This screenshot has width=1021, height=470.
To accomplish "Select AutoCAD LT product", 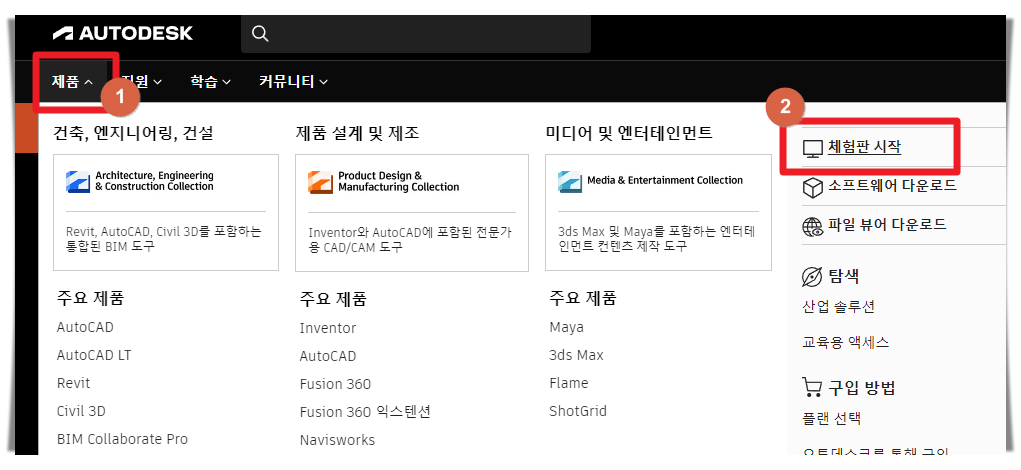I will (x=94, y=355).
